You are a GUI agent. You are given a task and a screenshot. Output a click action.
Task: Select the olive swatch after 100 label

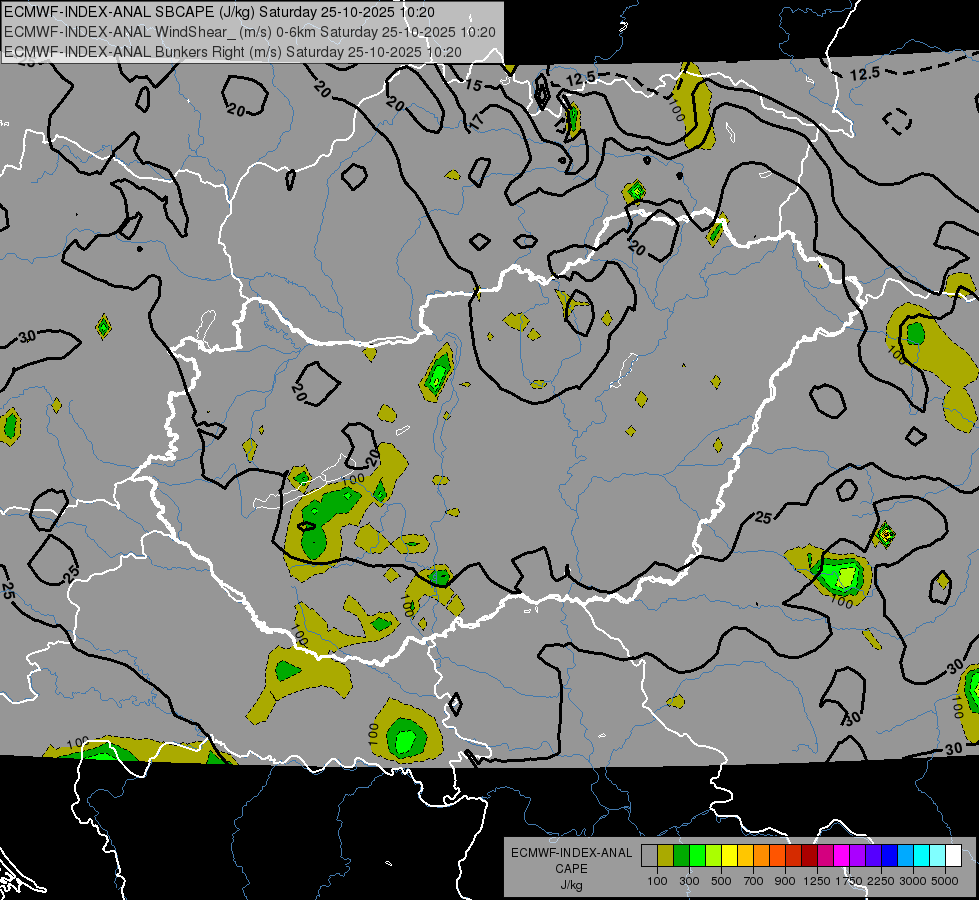point(665,856)
